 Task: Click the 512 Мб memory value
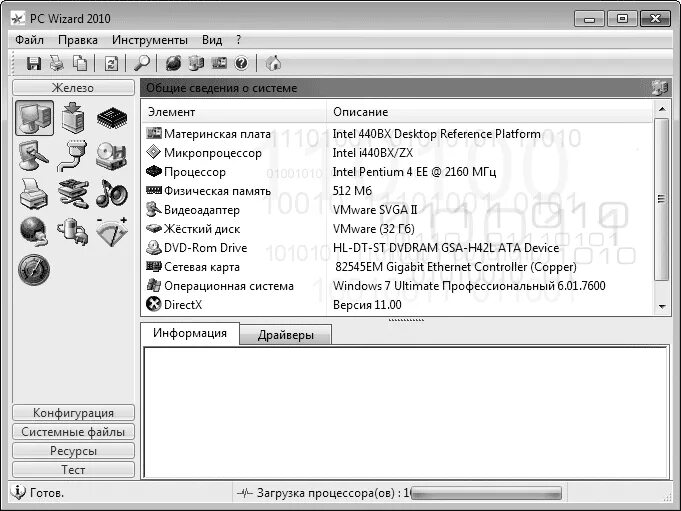pos(352,191)
